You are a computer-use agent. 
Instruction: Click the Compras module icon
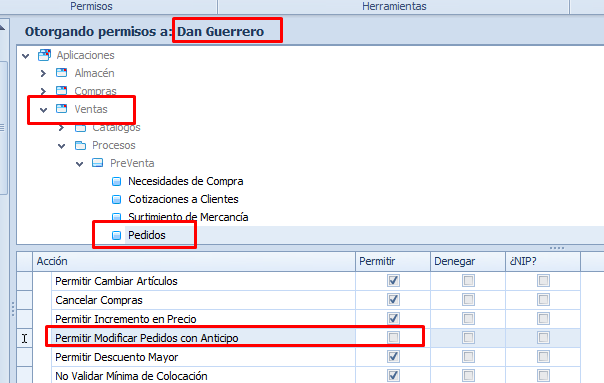[x=62, y=91]
